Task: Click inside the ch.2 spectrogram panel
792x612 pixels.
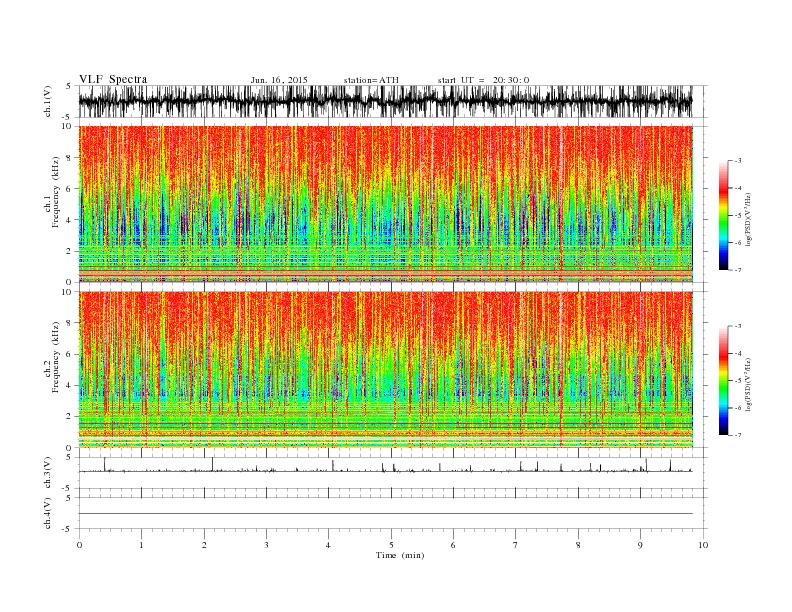Action: [385, 370]
